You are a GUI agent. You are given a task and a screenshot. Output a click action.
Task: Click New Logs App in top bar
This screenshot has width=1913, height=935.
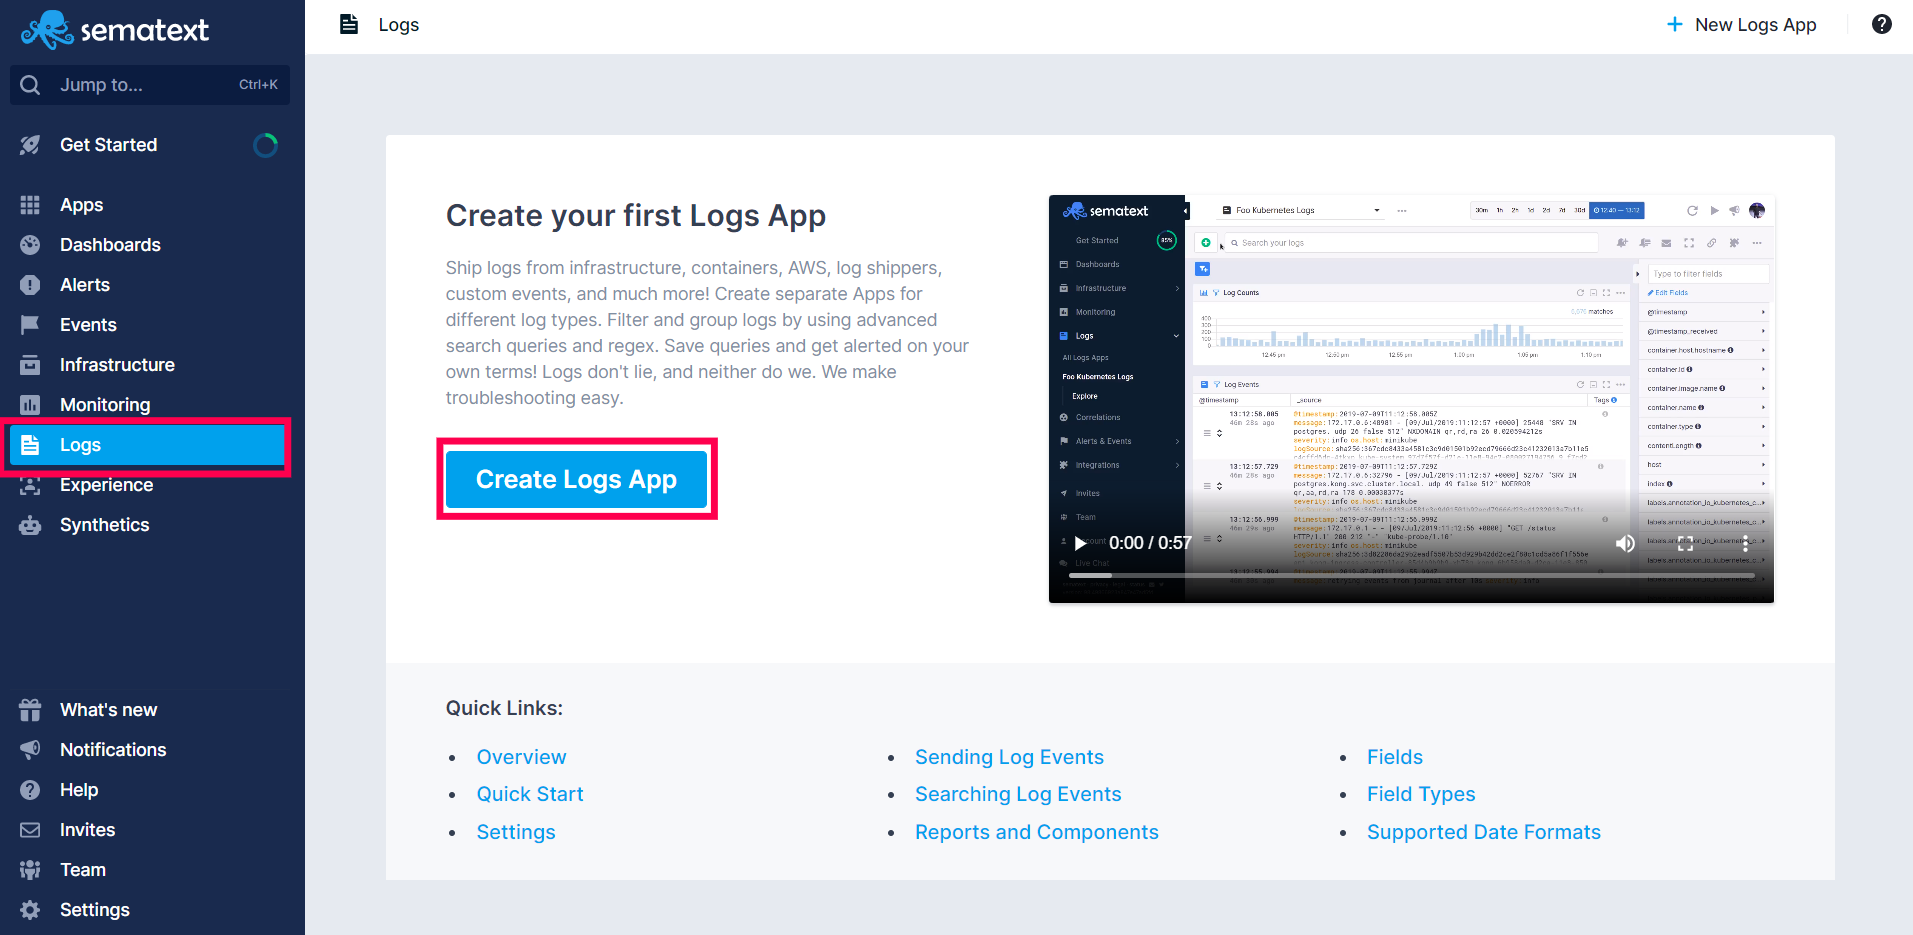tap(1741, 25)
